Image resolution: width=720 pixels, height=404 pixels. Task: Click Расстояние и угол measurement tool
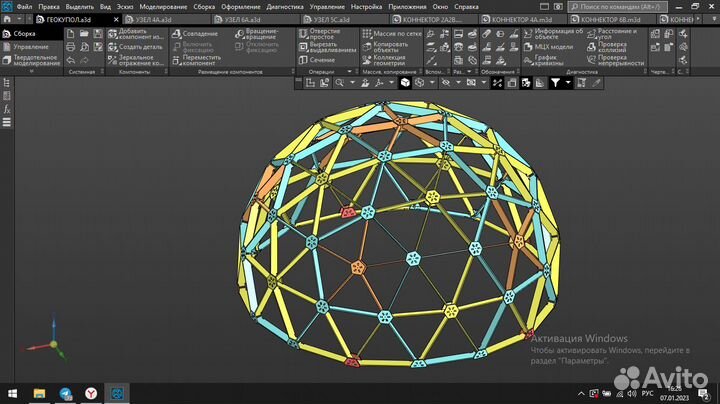(x=612, y=34)
